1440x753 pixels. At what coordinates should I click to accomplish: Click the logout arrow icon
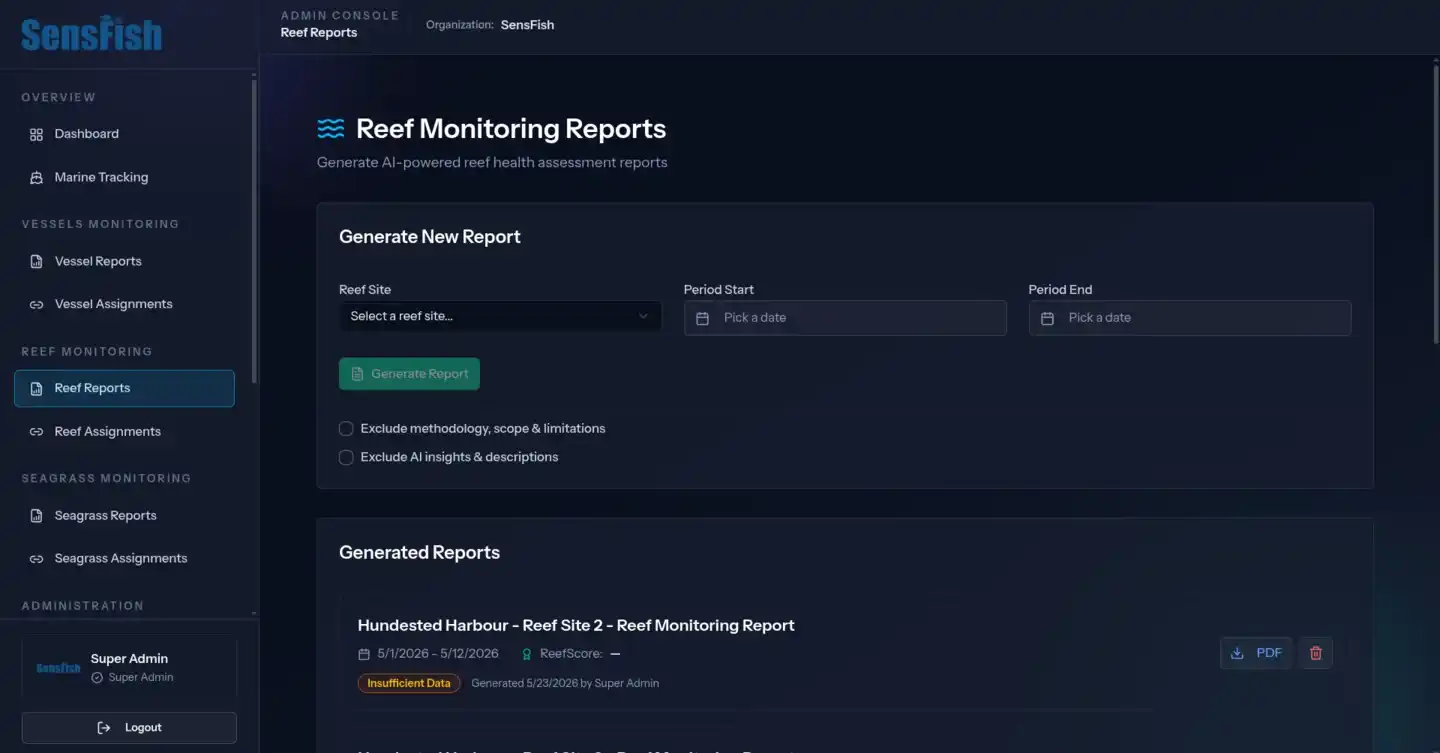(104, 728)
